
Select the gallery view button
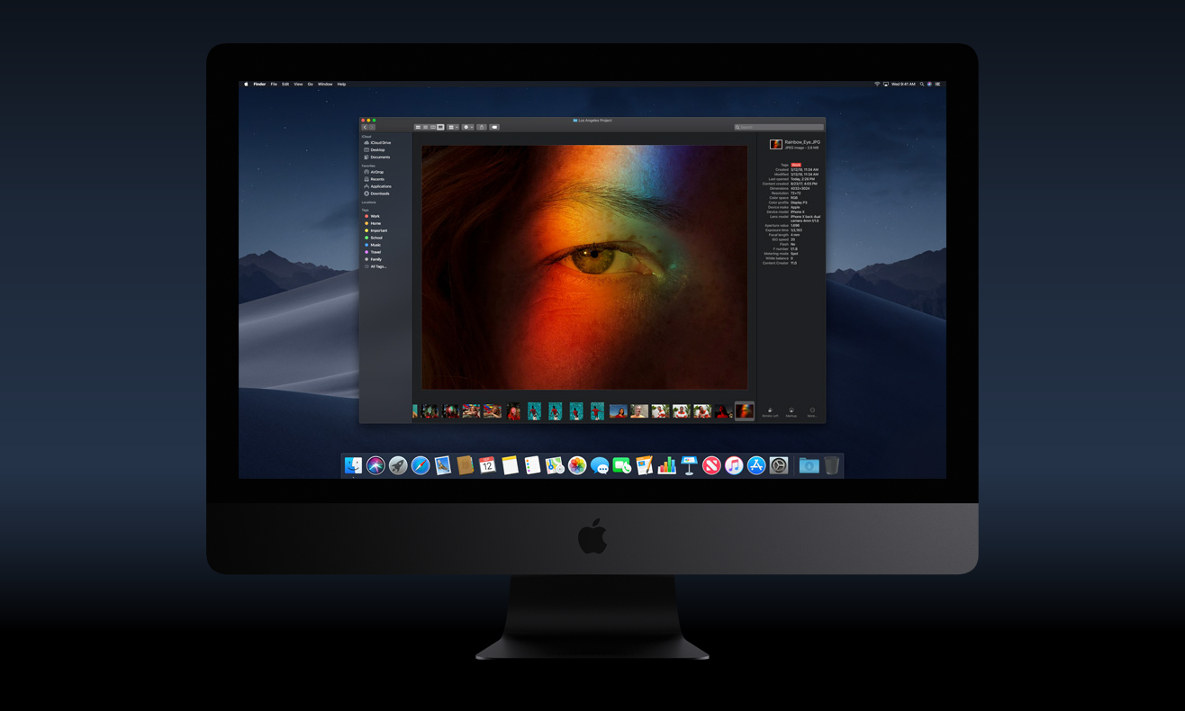[441, 127]
